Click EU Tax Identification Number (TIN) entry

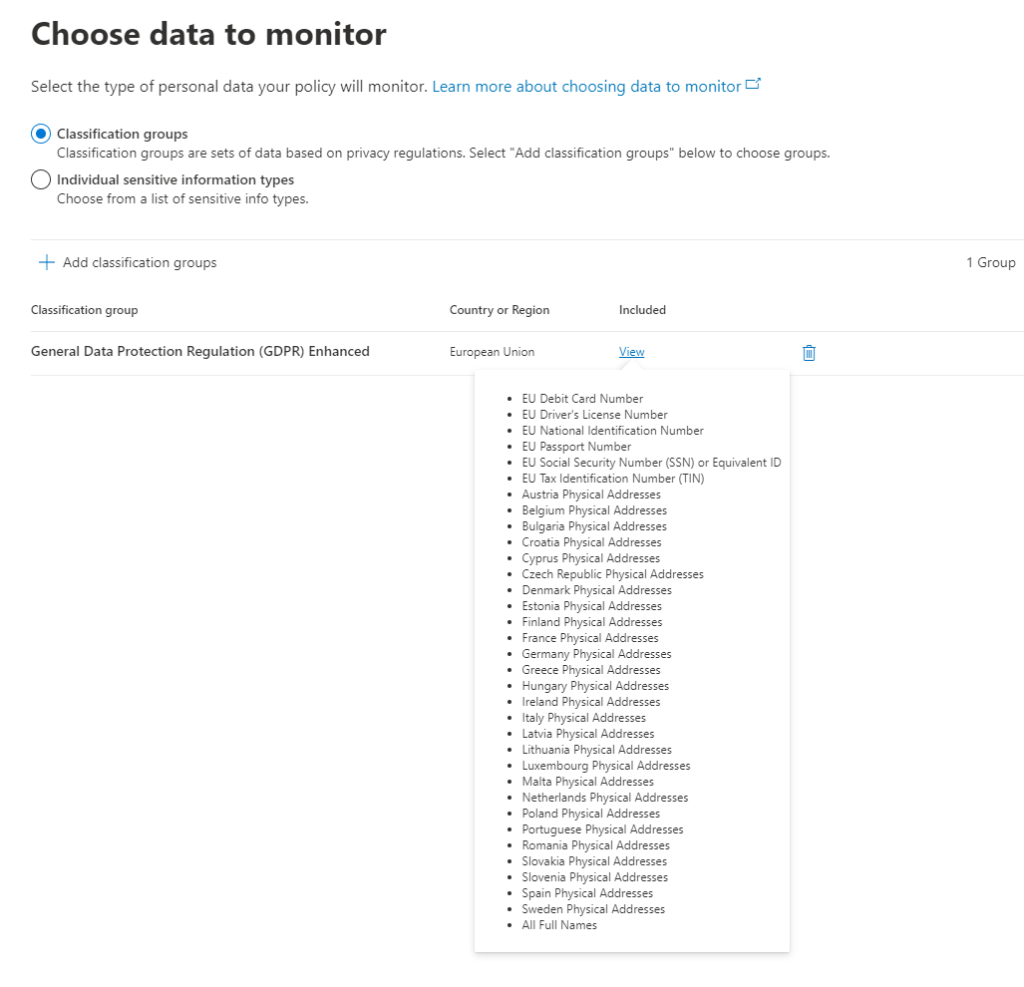click(612, 479)
